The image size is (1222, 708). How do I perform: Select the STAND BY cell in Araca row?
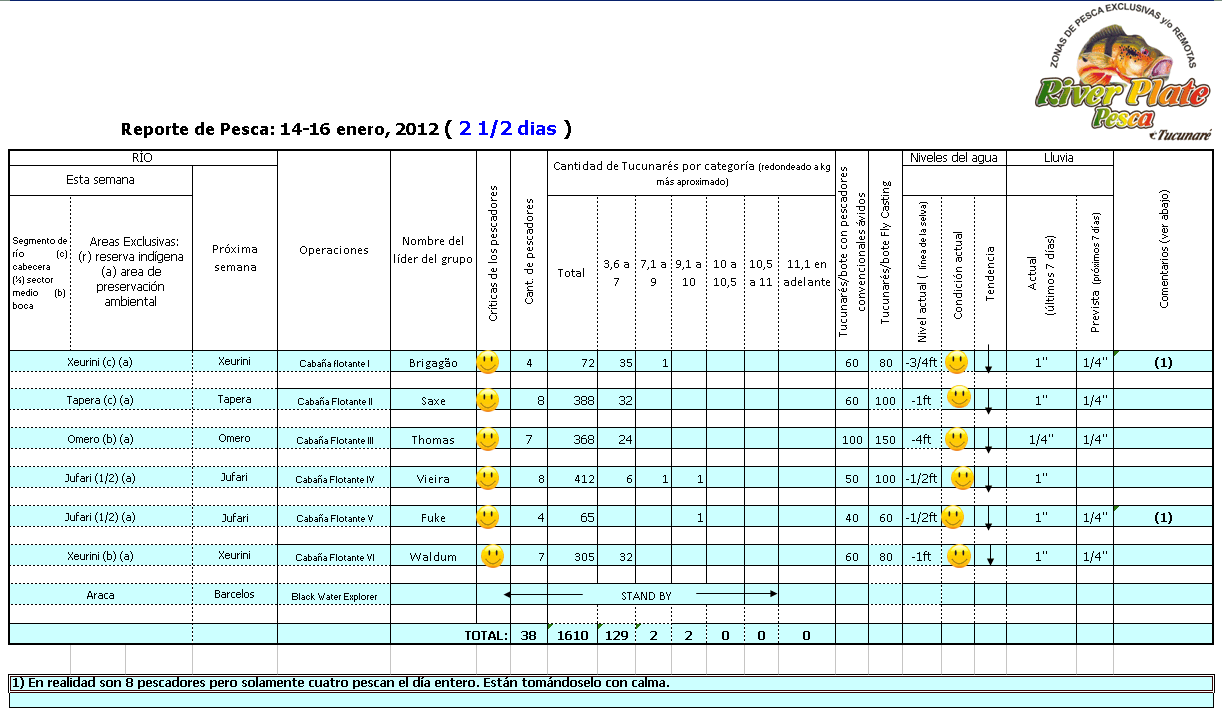pyautogui.click(x=645, y=595)
